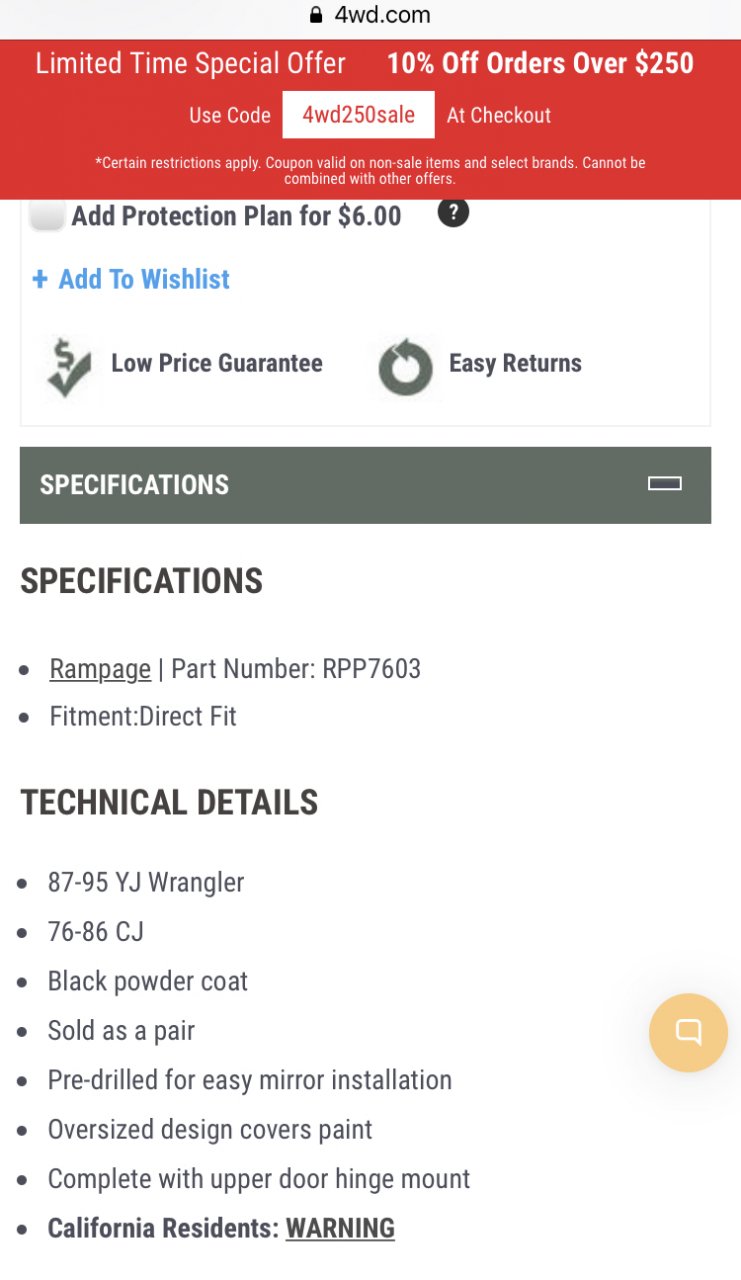741x1280 pixels.
Task: Click the Limited Time Special Offer text
Action: point(190,63)
